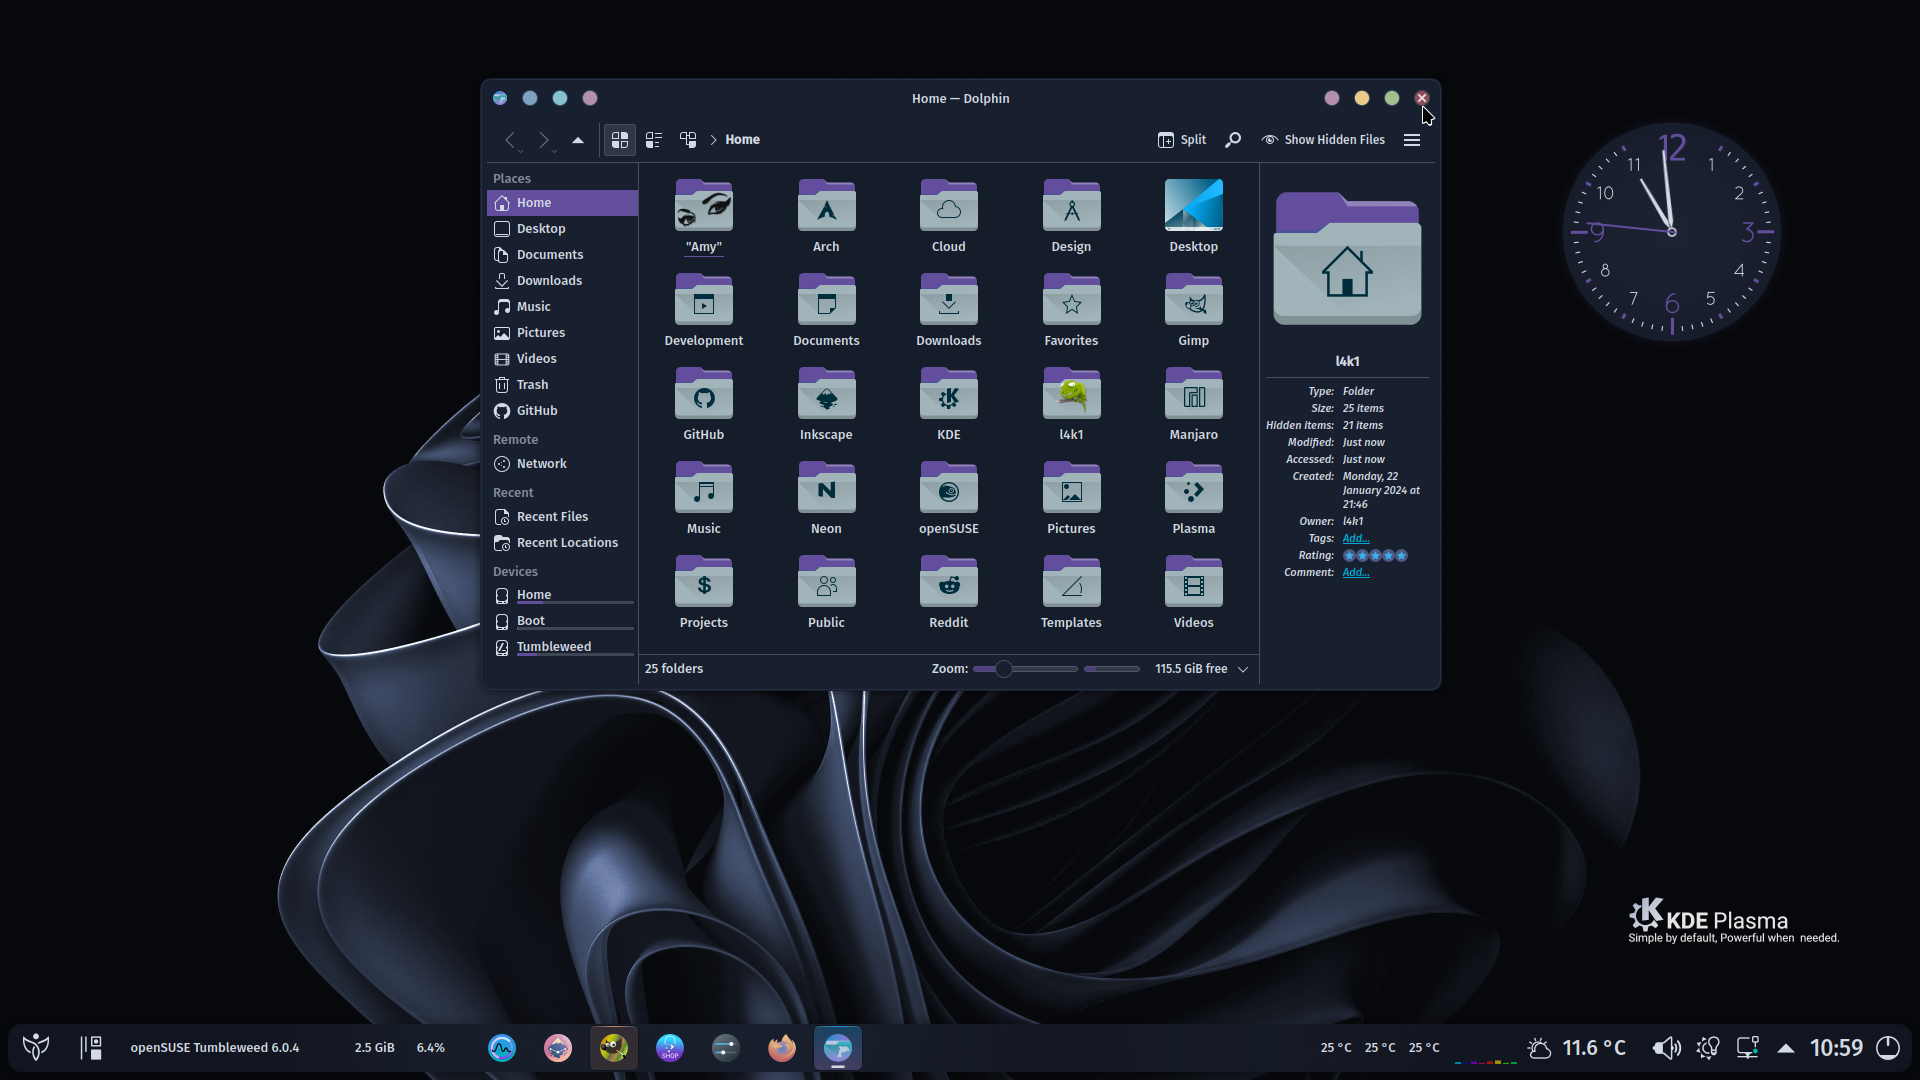
Task: Open the Design folder
Action: (x=1071, y=216)
